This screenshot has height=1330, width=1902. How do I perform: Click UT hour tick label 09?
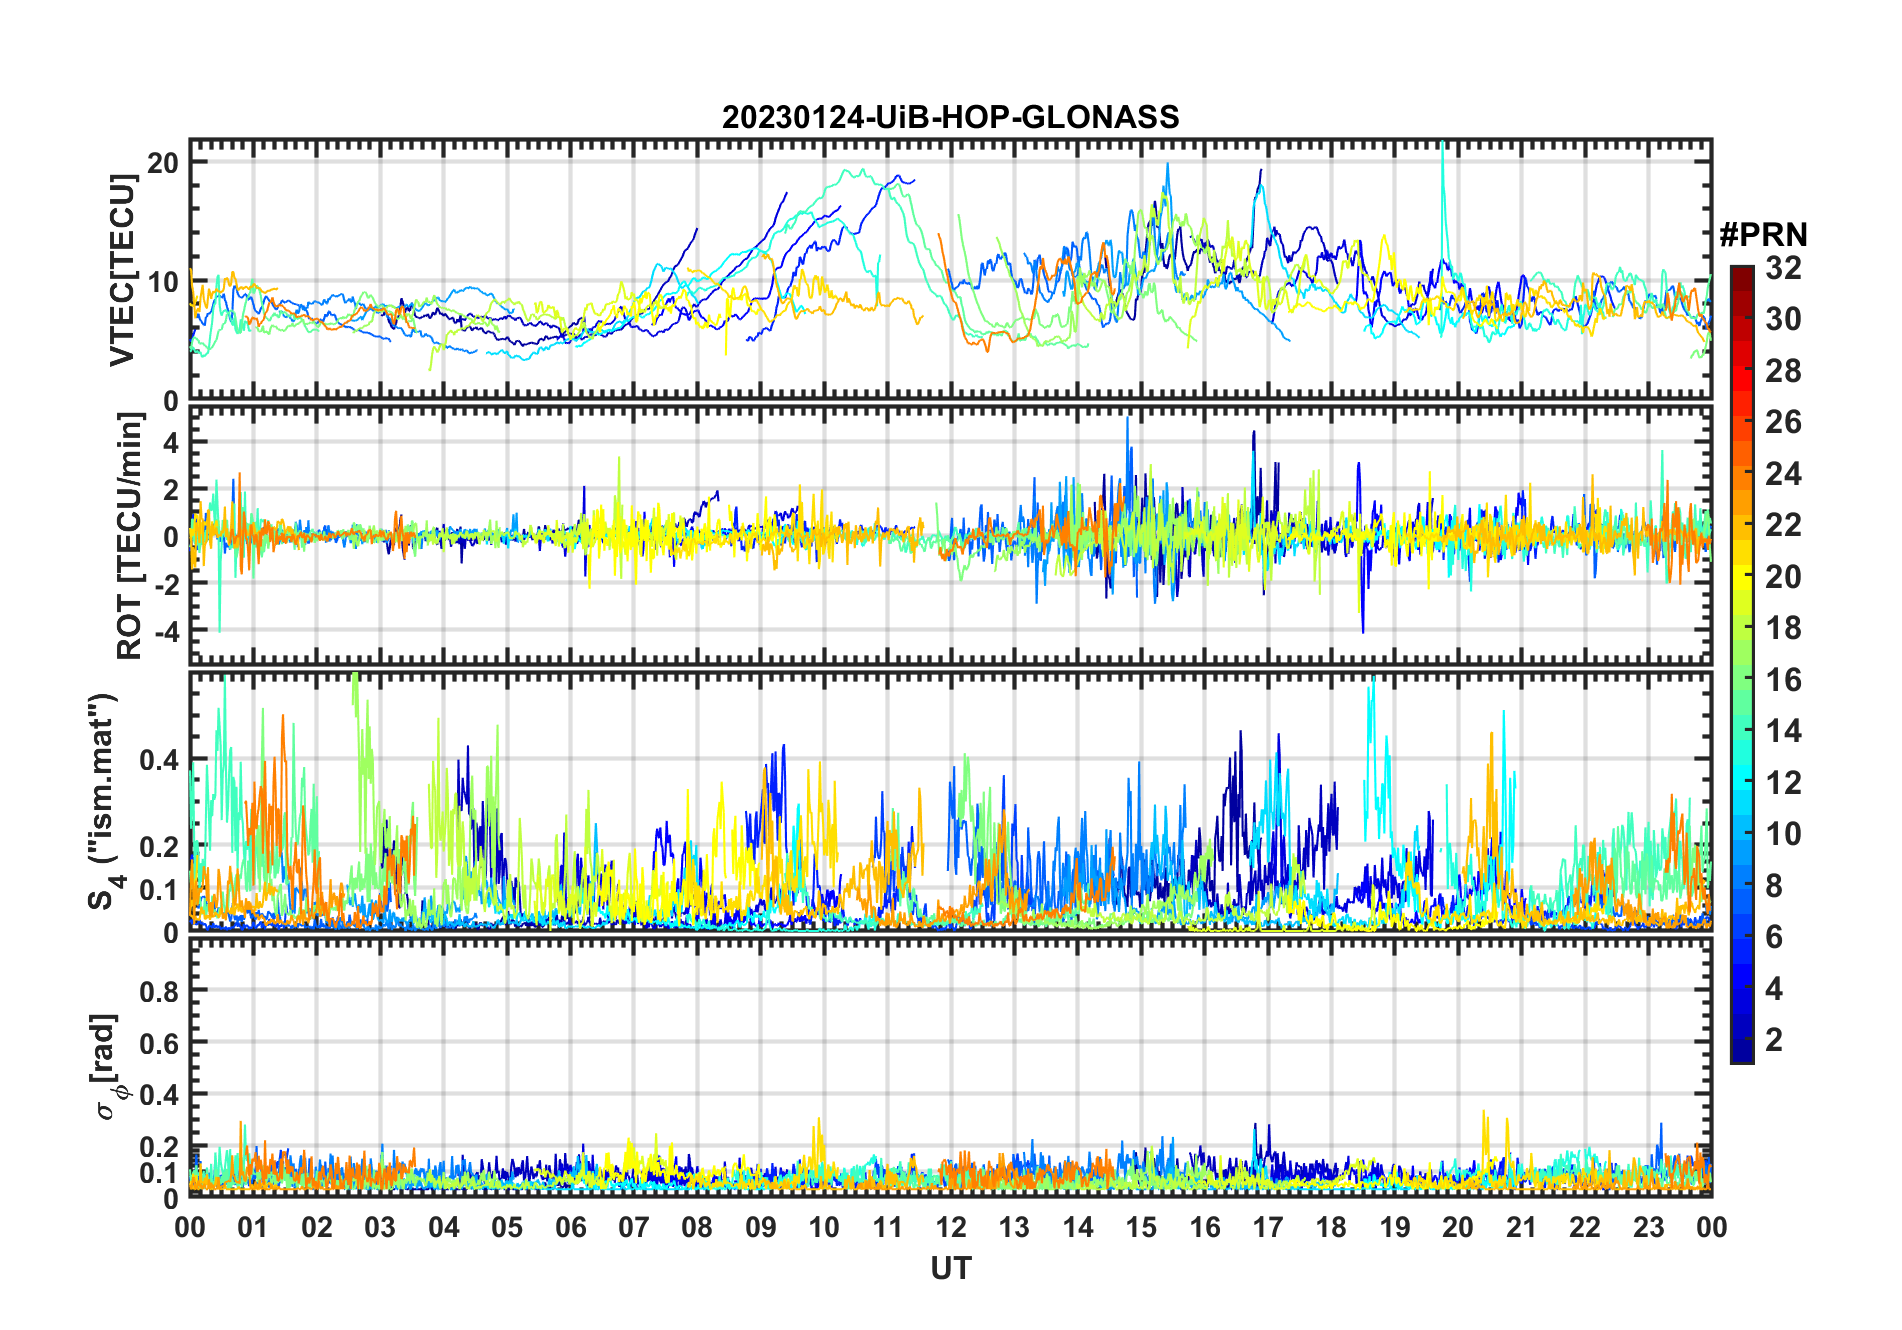click(761, 1227)
